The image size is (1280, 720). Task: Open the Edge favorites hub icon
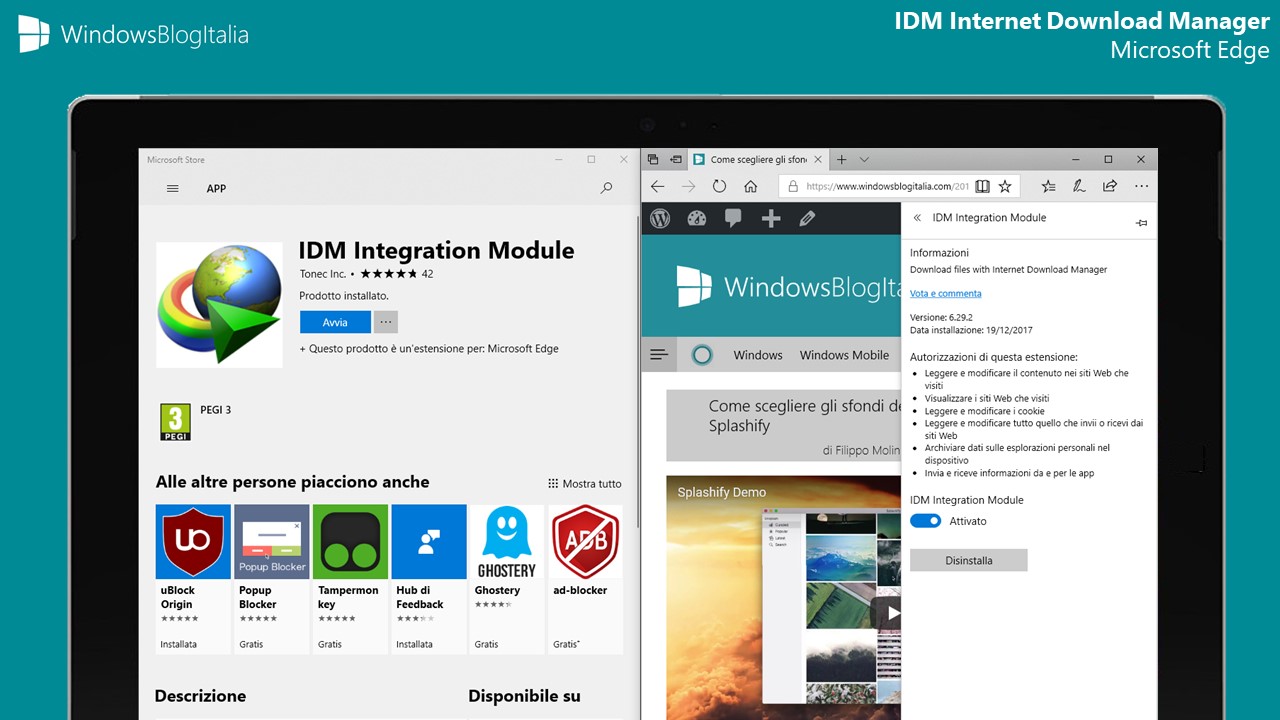tap(1048, 186)
